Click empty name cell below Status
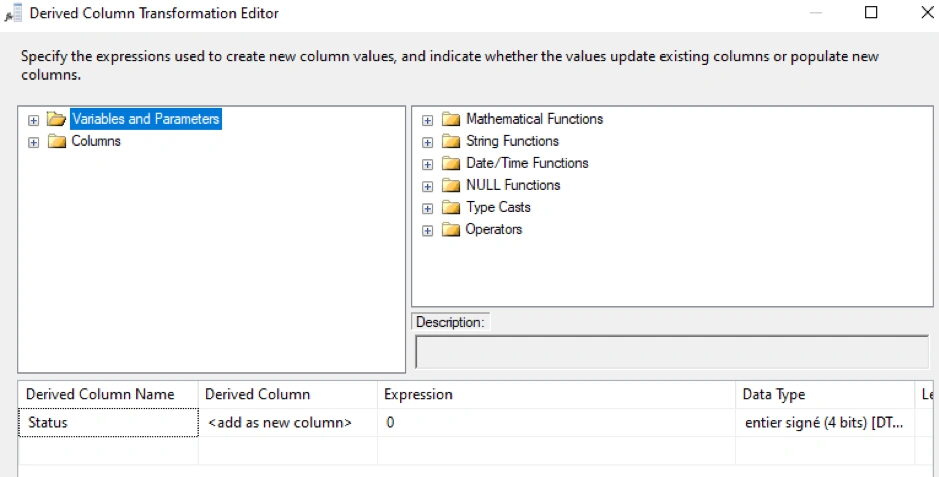The height and width of the screenshot is (477, 939). point(108,450)
